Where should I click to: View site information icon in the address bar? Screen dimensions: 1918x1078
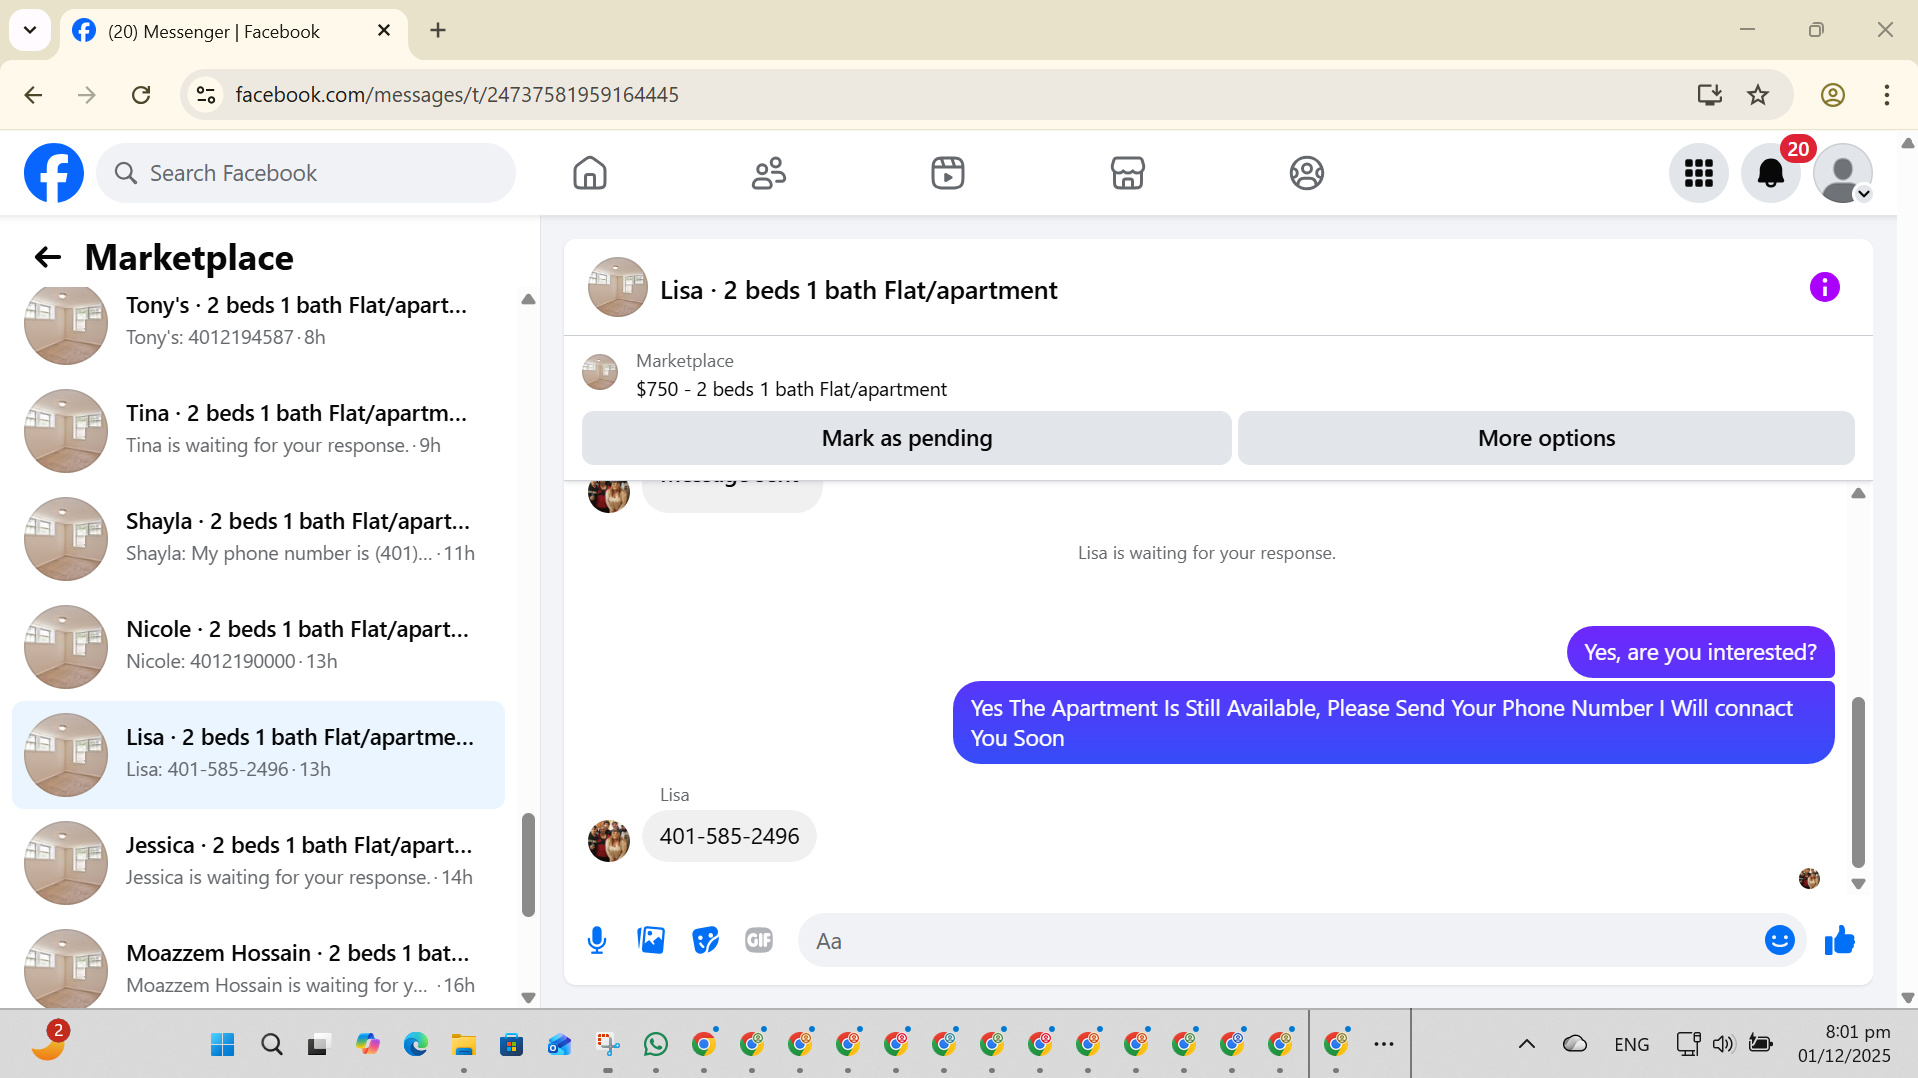point(206,95)
